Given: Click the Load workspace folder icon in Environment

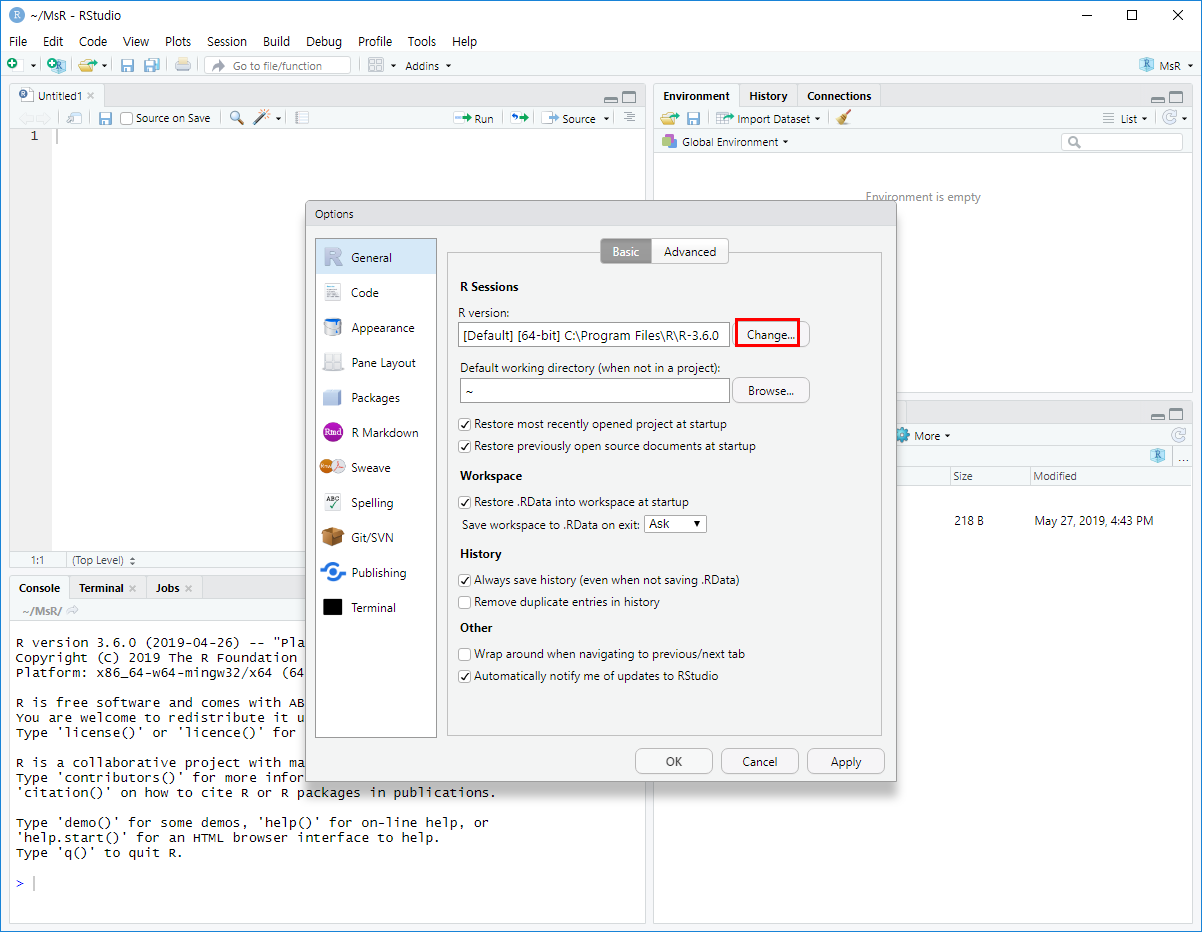Looking at the screenshot, I should (670, 118).
